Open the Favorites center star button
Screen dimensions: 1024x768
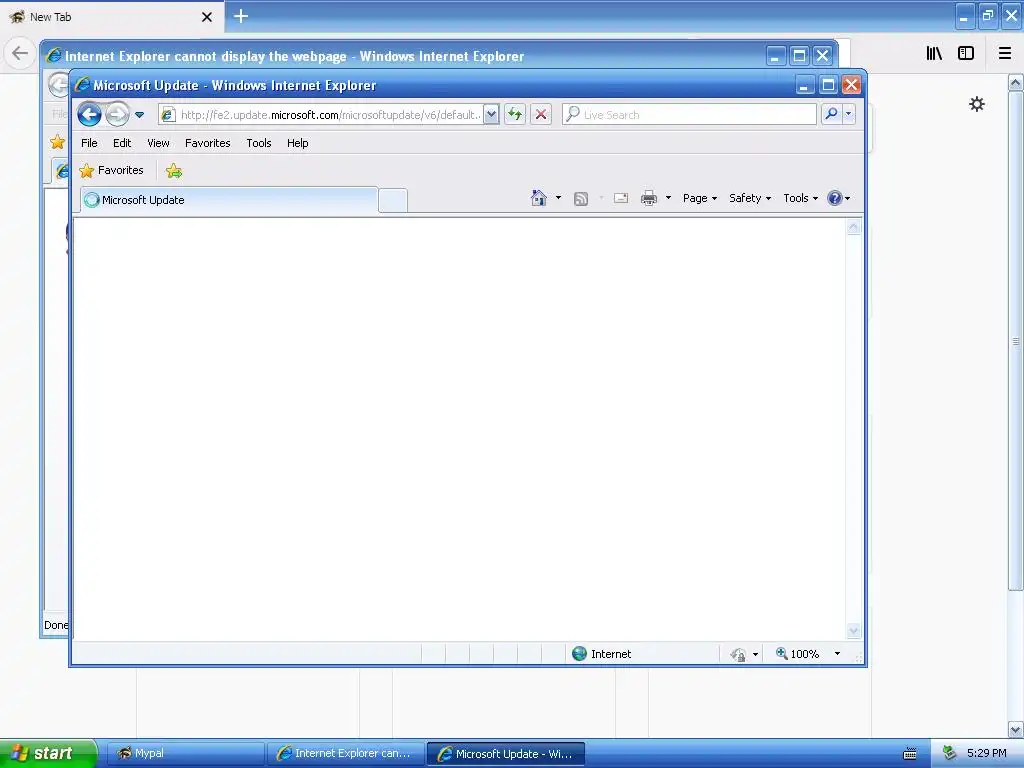[111, 170]
